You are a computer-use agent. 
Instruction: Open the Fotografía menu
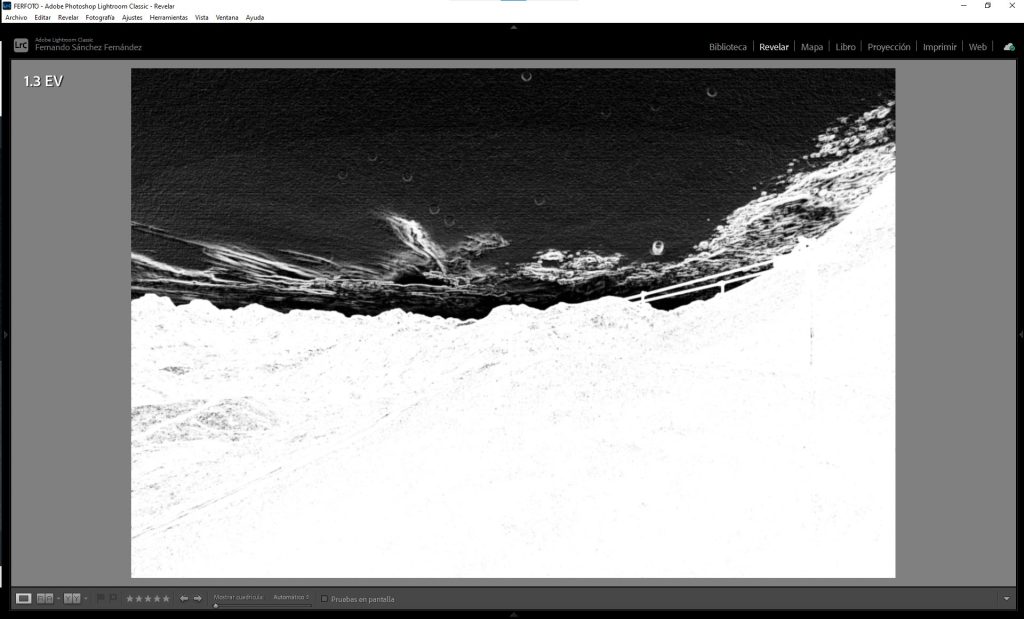[100, 18]
